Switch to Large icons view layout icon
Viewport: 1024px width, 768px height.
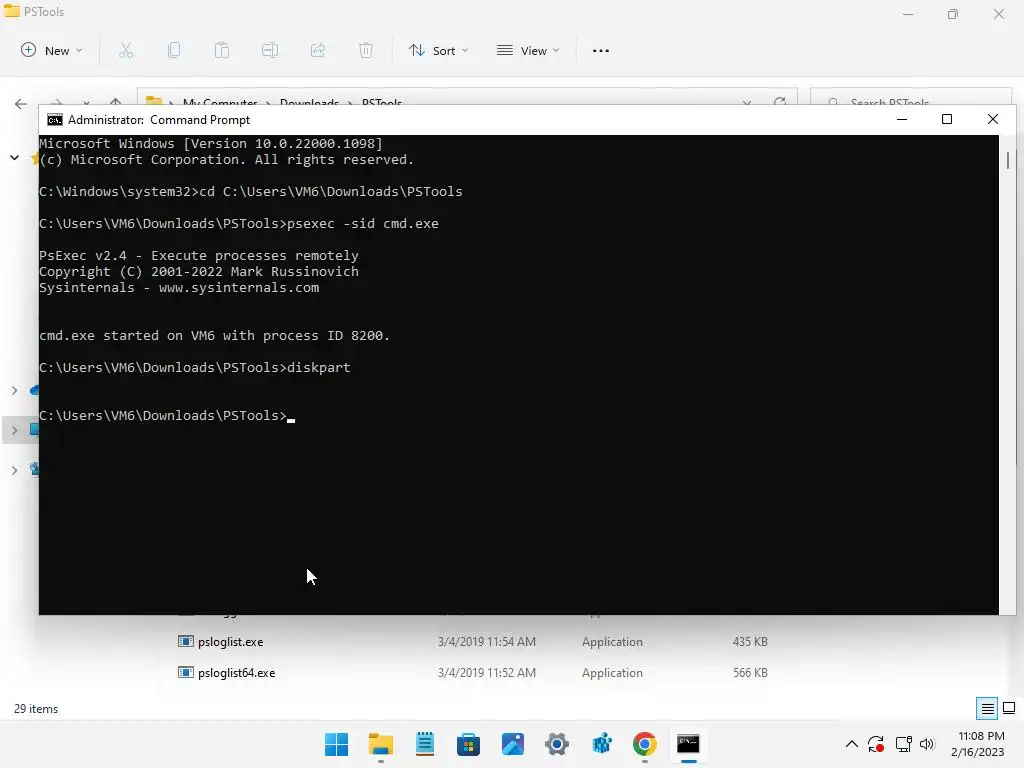[1009, 709]
